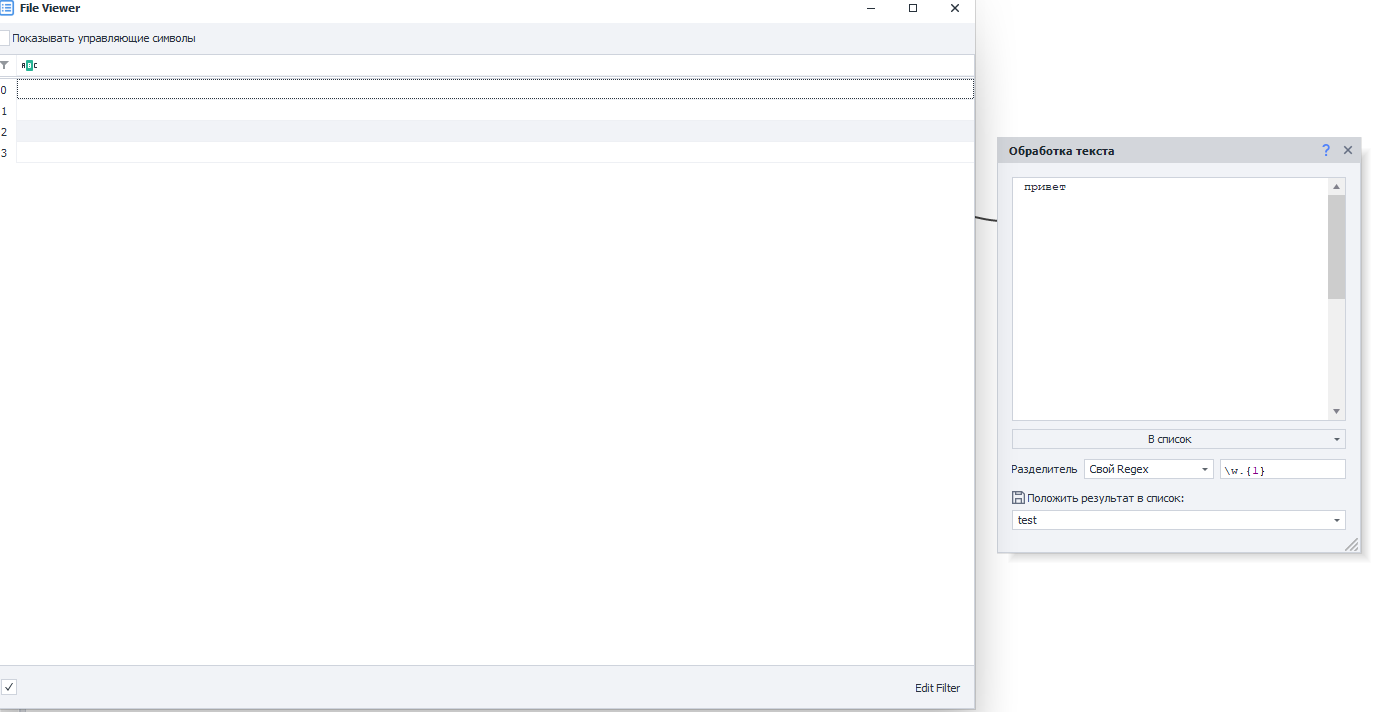
Task: Click the resize grip of text panel
Action: click(1351, 544)
